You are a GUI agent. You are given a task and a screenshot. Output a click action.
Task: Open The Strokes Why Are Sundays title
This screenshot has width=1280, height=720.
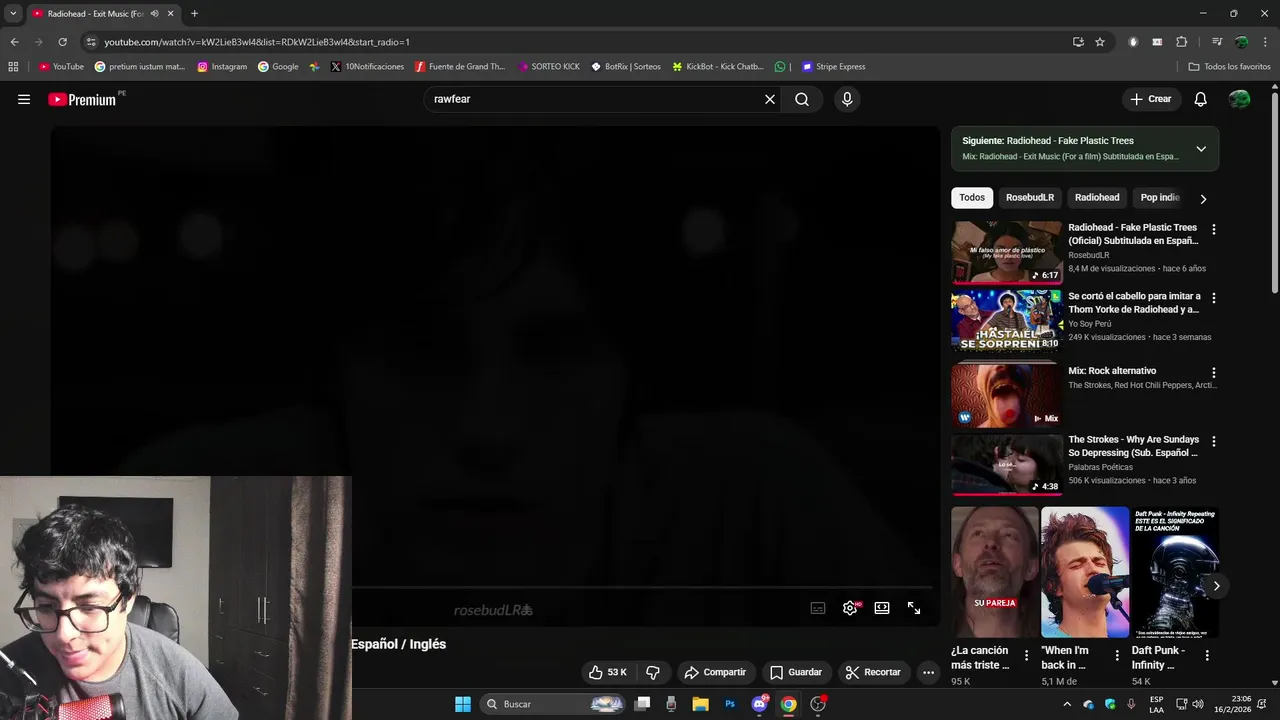(x=1133, y=446)
